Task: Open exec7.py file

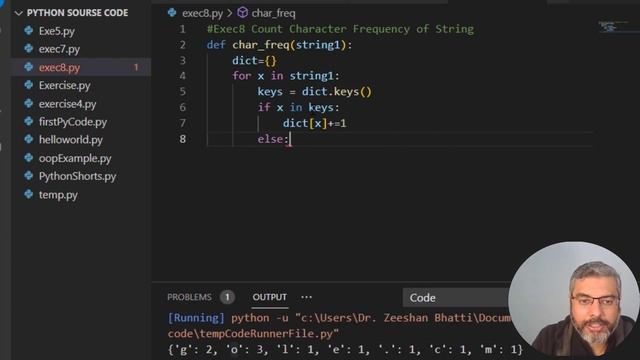Action: tap(59, 49)
